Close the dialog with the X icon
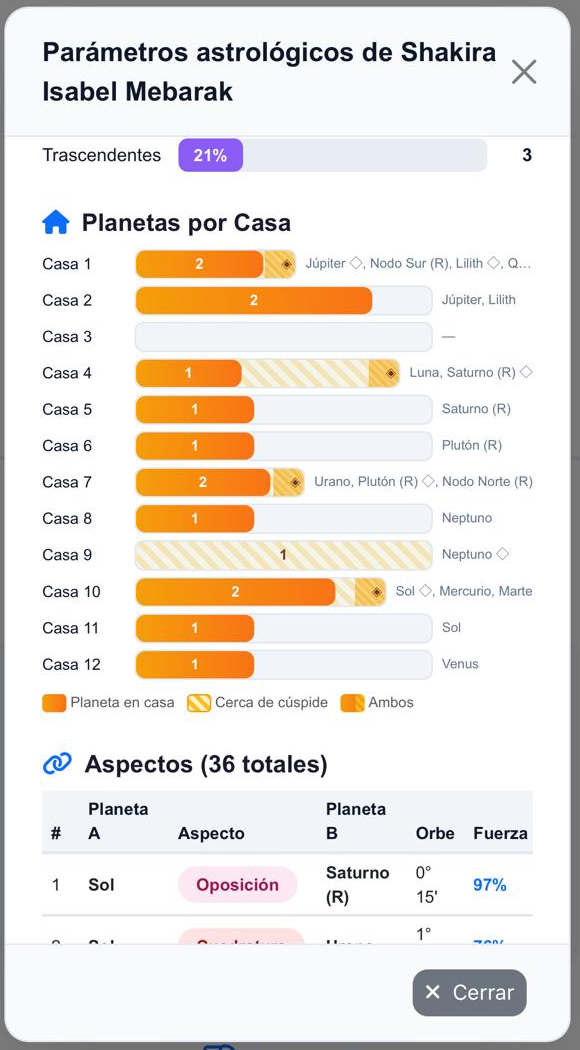The image size is (580, 1050). tap(524, 72)
